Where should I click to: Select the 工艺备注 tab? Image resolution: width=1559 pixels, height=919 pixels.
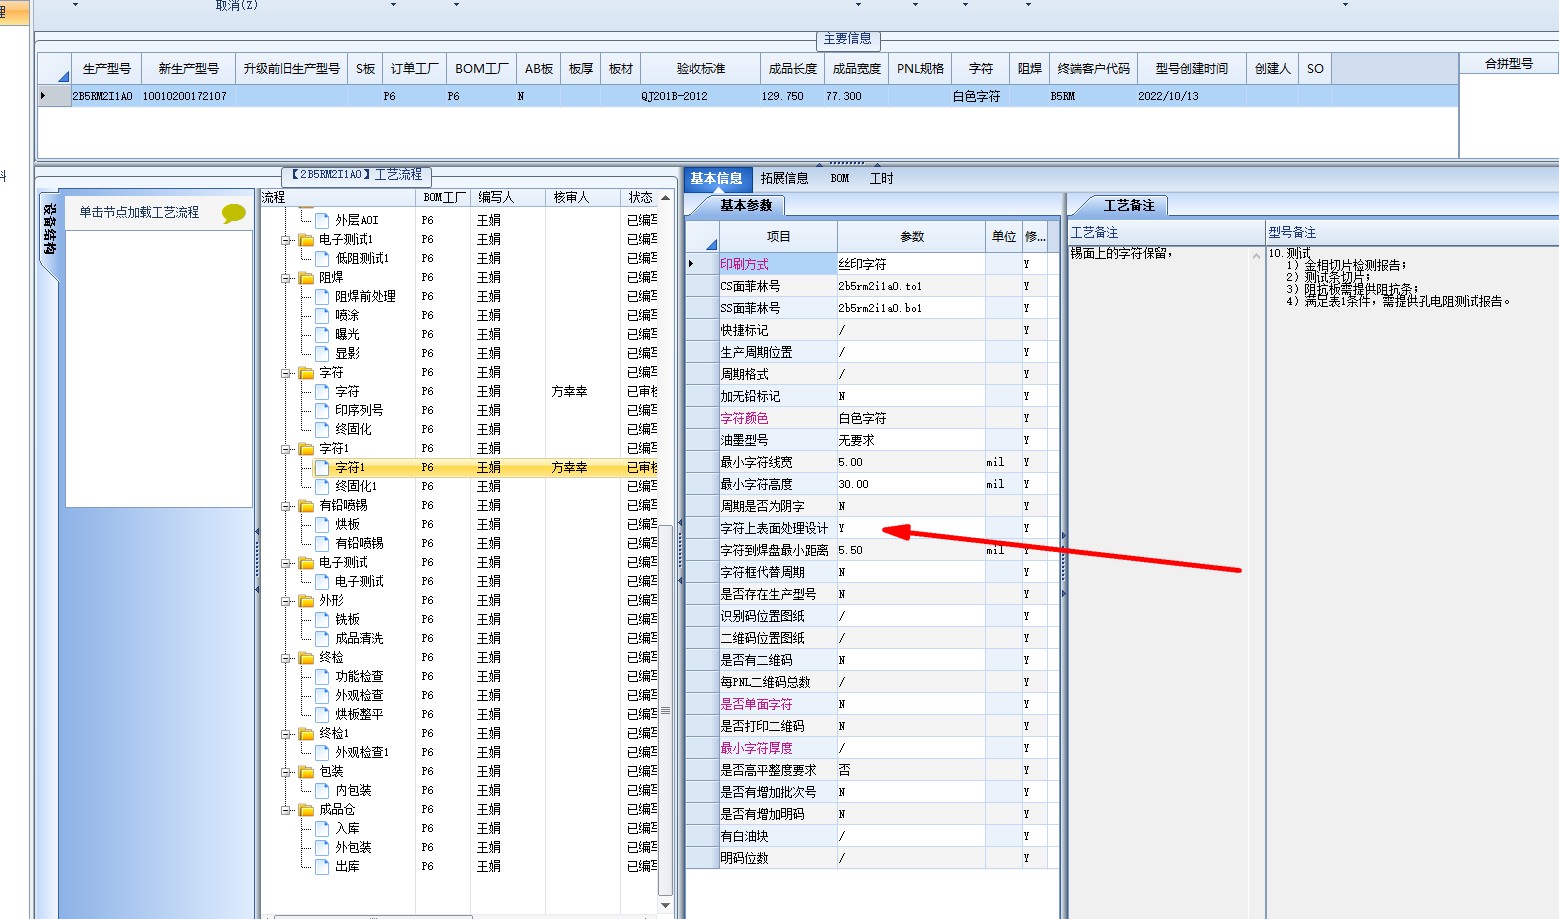point(1128,205)
